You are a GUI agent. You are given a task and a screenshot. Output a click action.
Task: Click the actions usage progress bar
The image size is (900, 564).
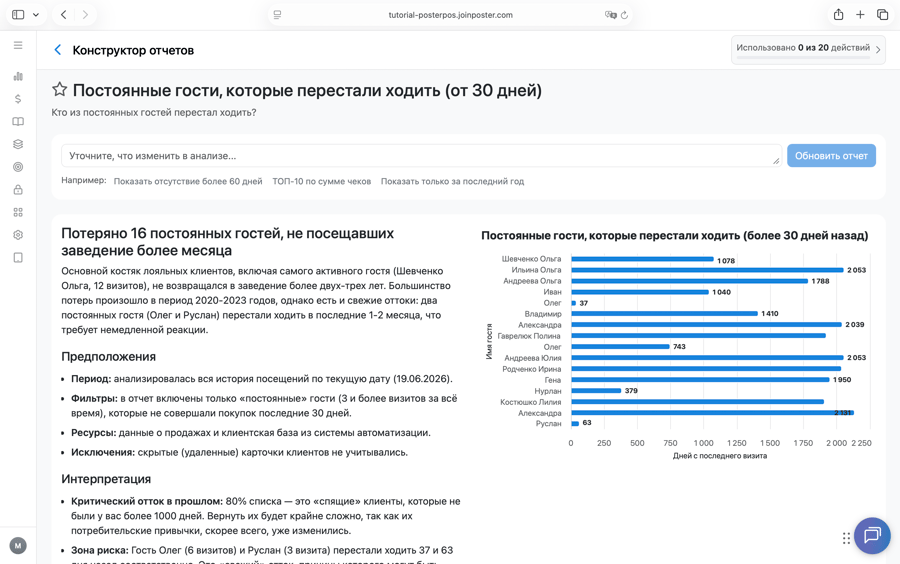point(804,57)
